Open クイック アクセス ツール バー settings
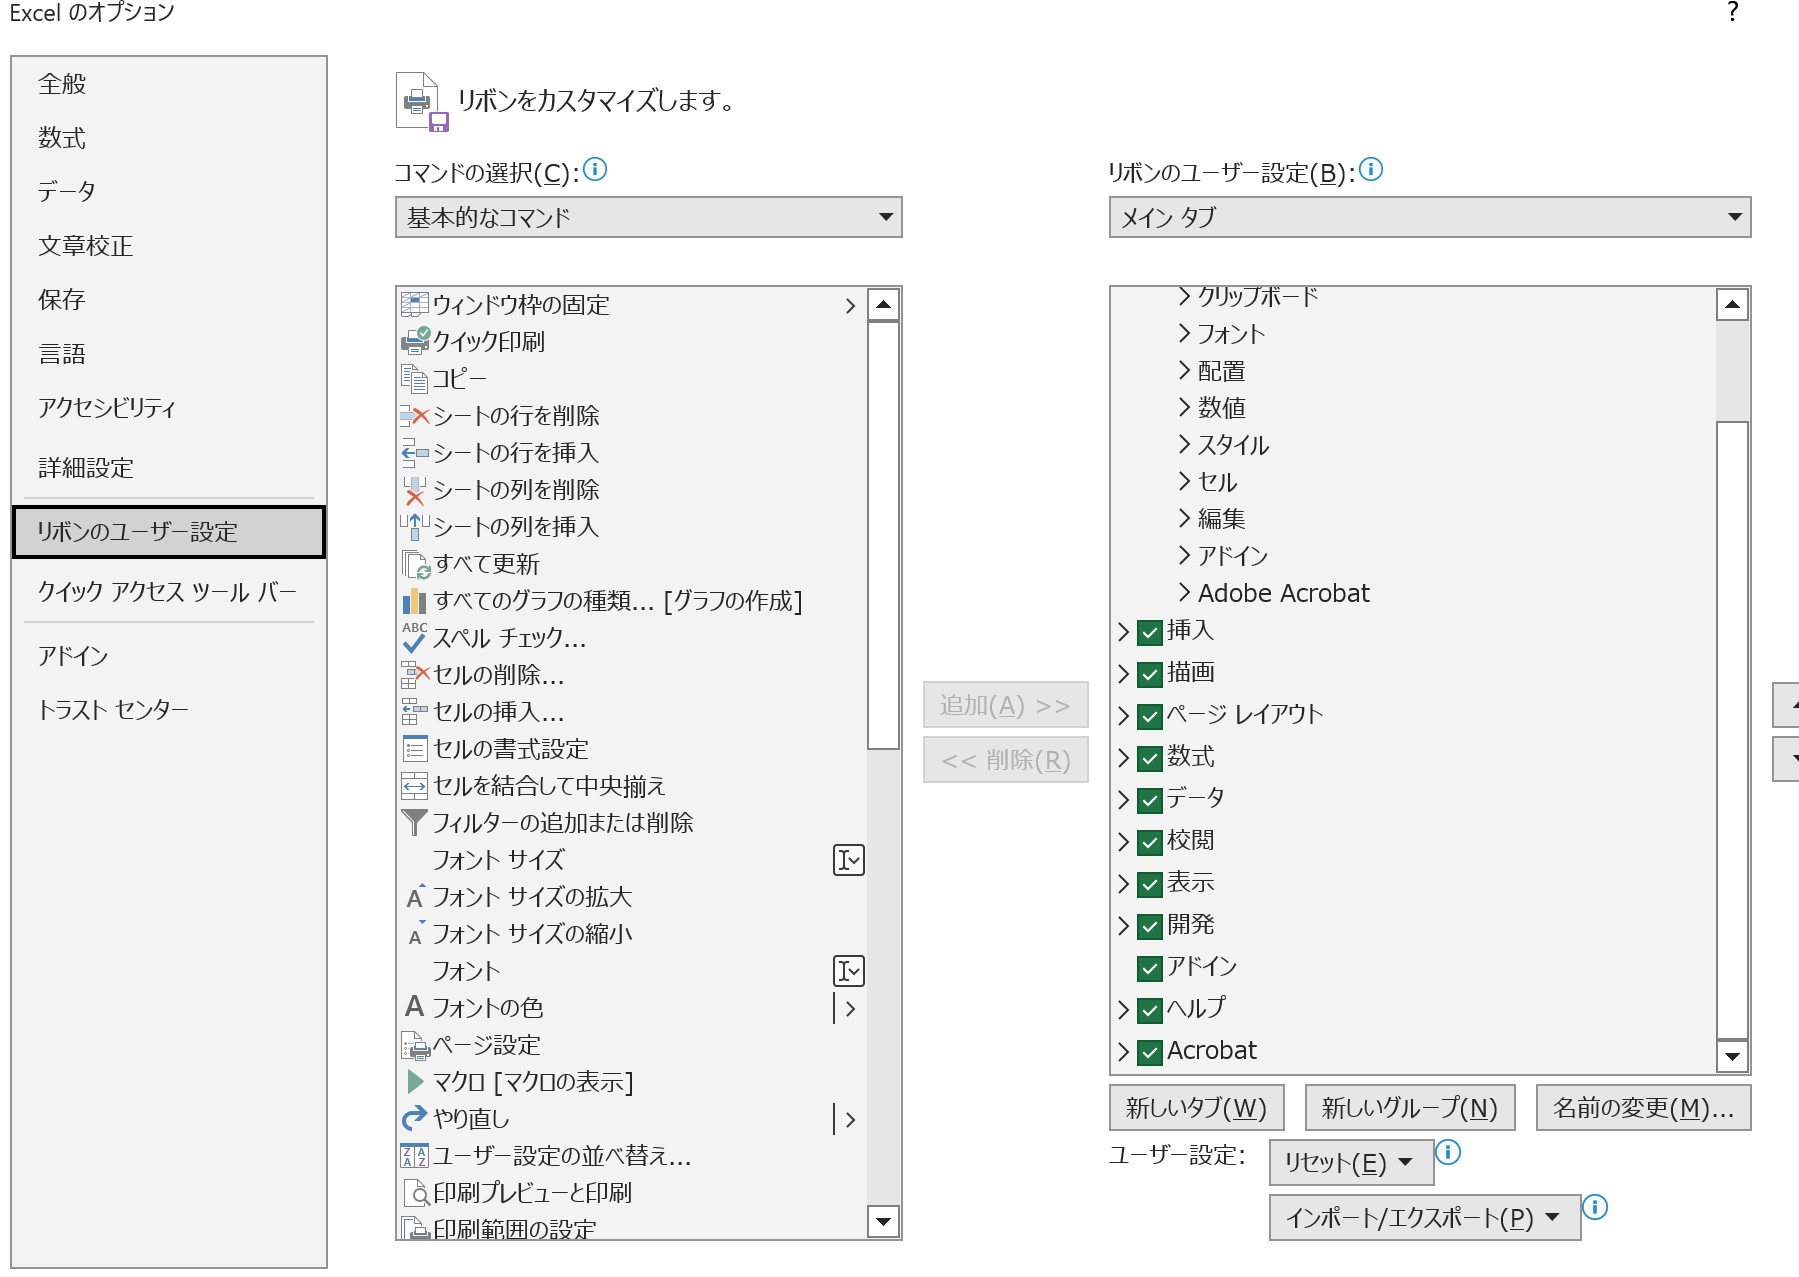1799x1277 pixels. click(166, 592)
